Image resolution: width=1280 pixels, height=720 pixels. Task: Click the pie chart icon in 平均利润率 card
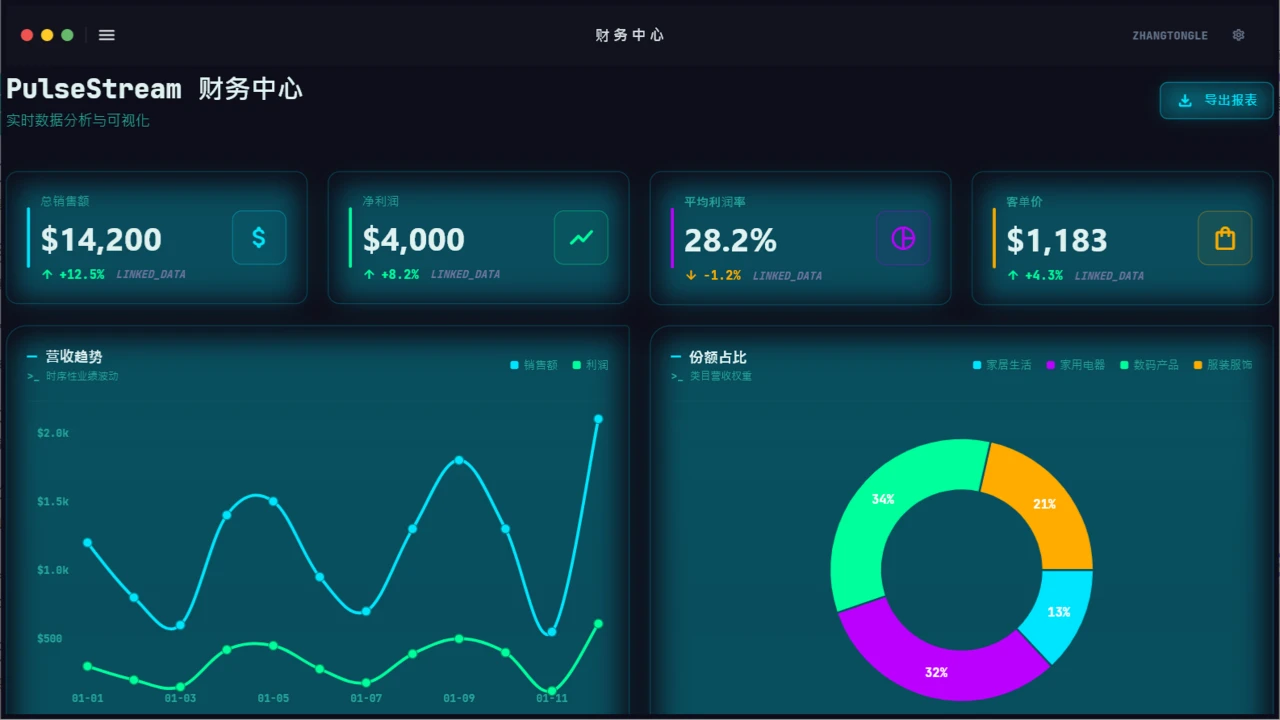click(x=903, y=238)
